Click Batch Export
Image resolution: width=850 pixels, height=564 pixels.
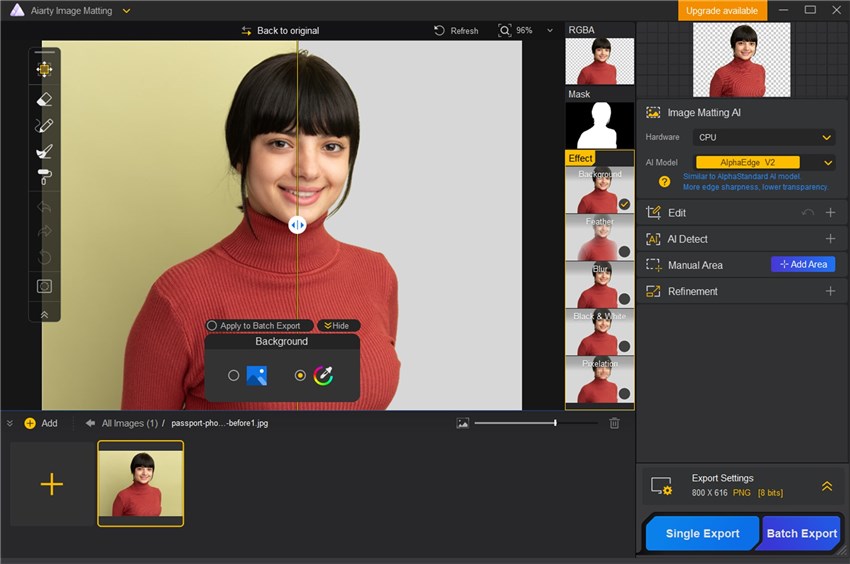[801, 533]
